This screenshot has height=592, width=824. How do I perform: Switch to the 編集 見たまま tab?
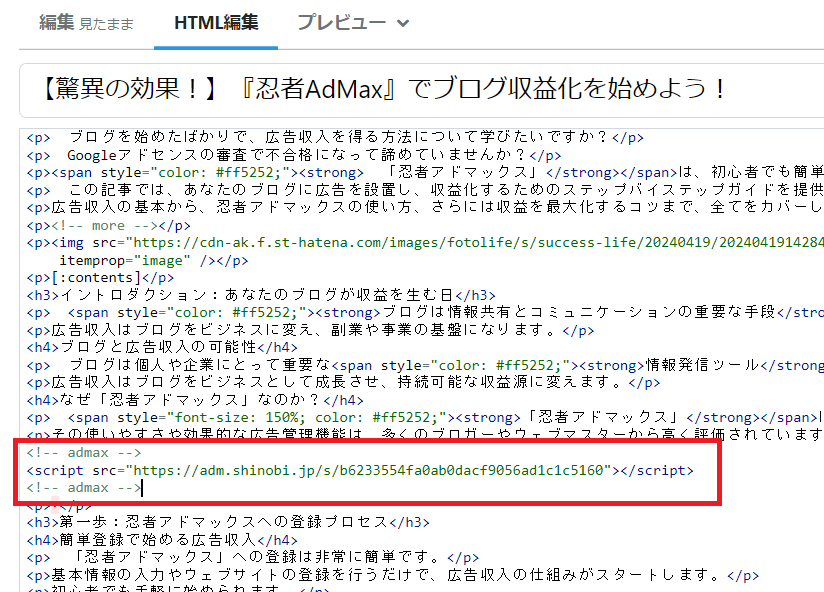(x=86, y=23)
